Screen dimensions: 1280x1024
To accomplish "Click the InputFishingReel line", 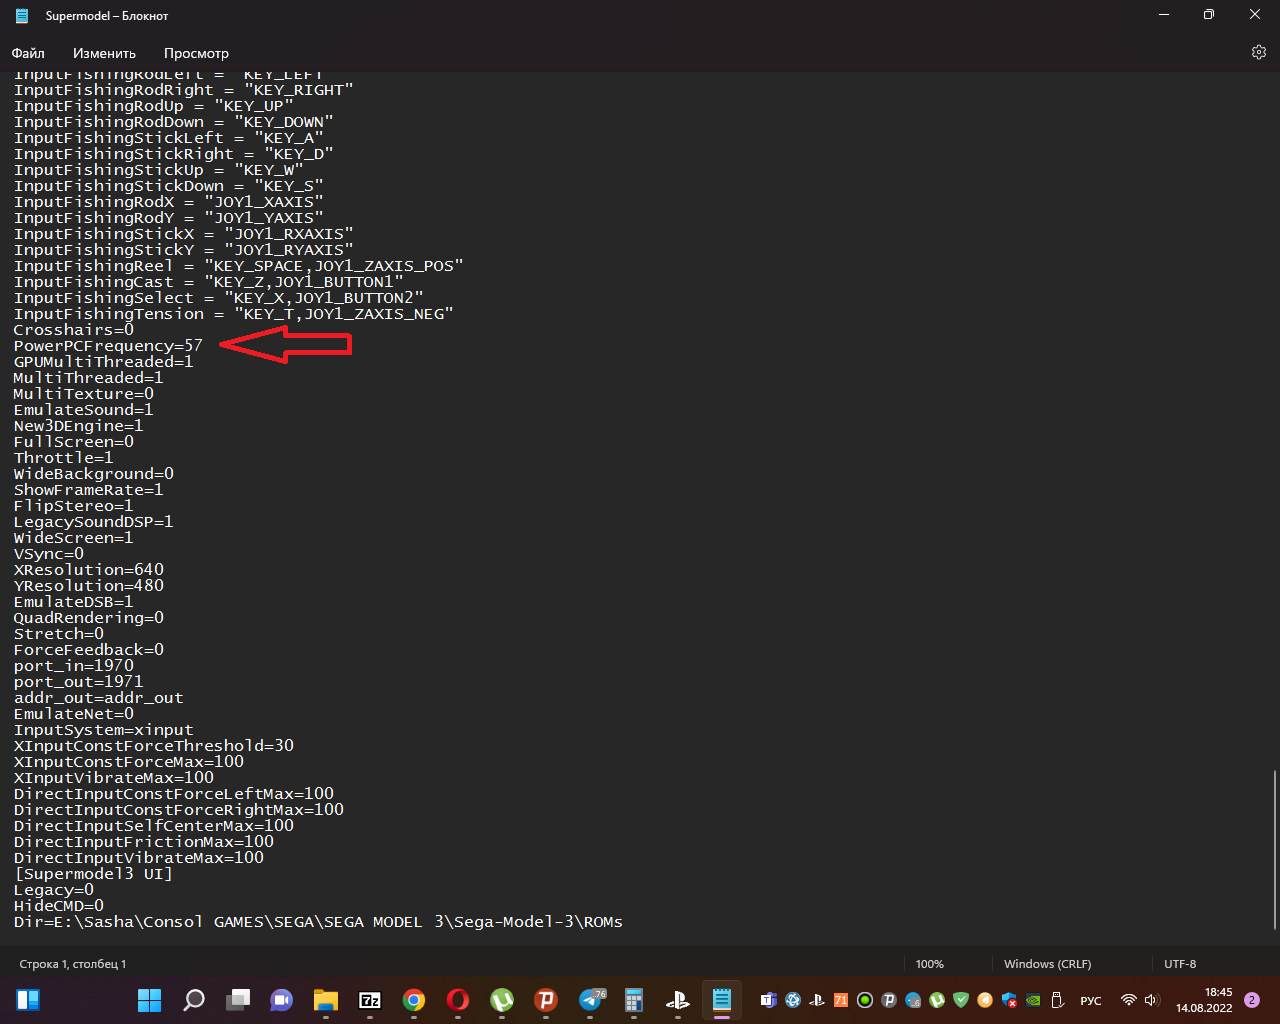I will [x=238, y=266].
